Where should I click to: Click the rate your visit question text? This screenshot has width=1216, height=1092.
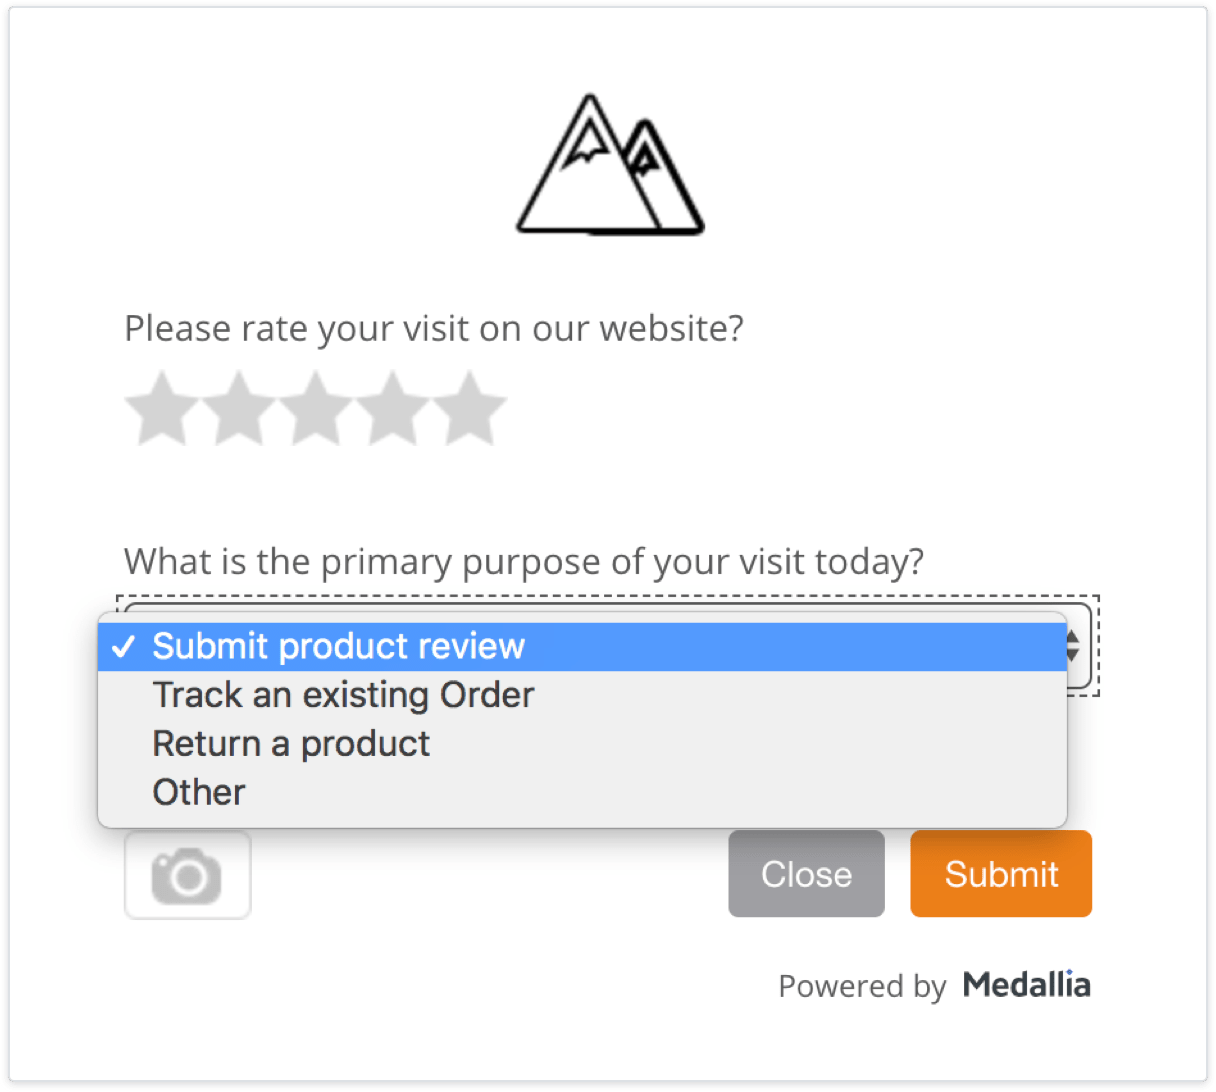click(x=434, y=328)
